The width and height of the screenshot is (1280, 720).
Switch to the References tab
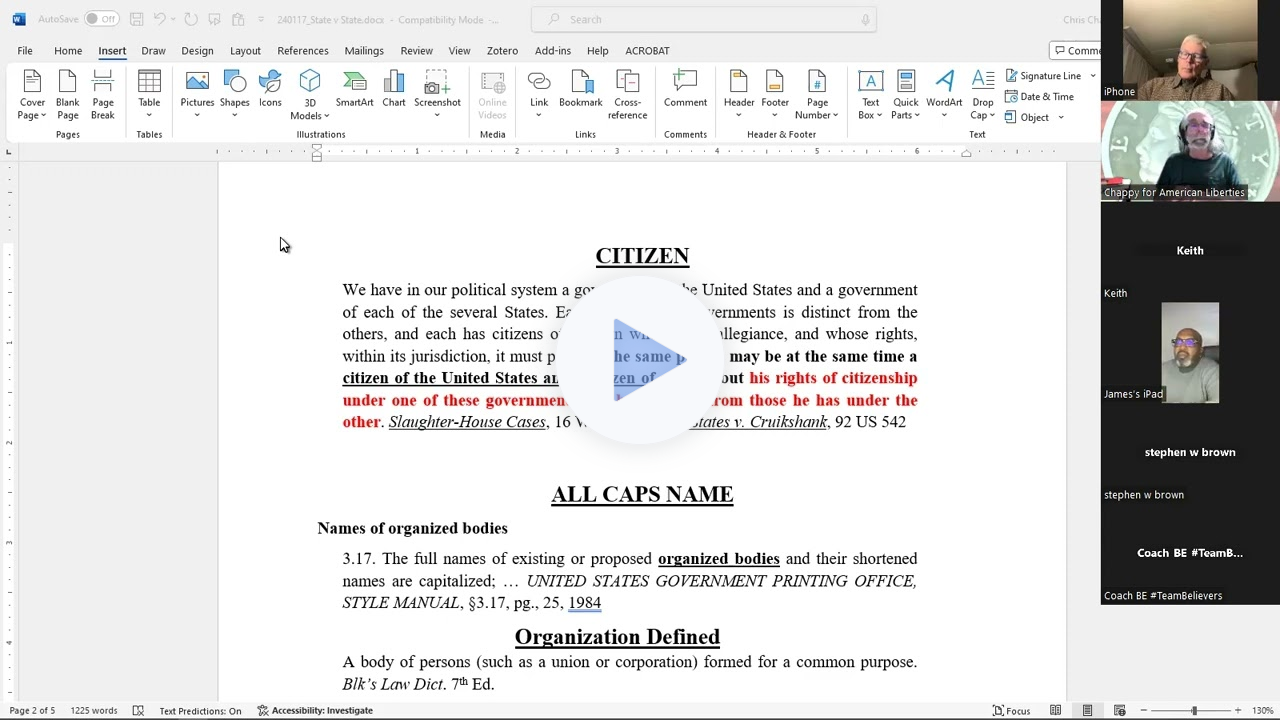point(302,51)
